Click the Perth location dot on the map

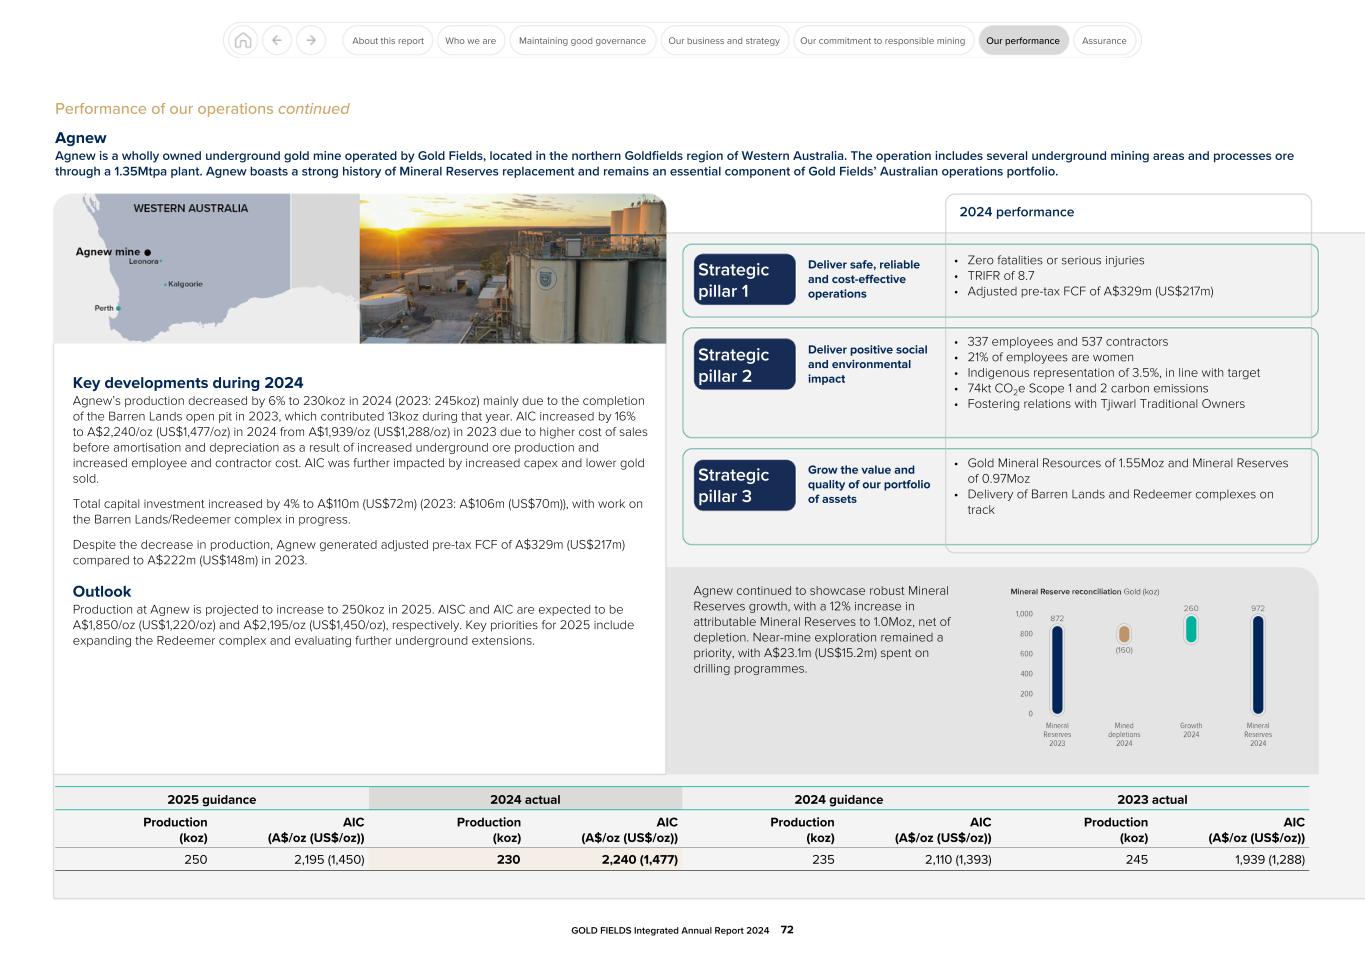(x=117, y=308)
